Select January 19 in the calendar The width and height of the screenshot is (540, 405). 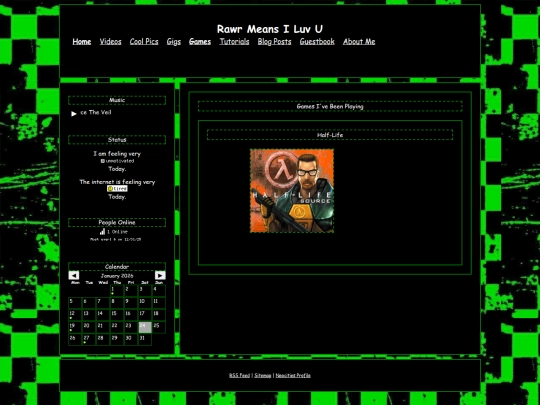(75, 327)
